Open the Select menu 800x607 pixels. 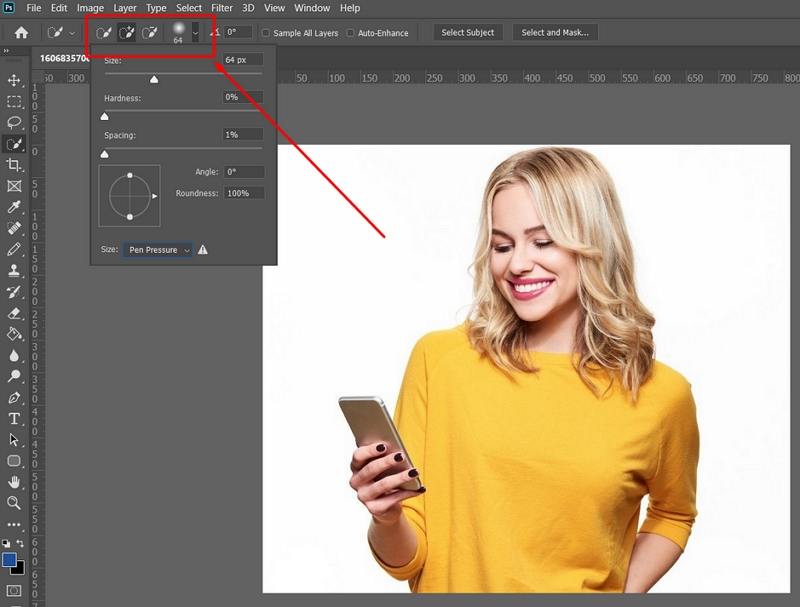coord(189,8)
